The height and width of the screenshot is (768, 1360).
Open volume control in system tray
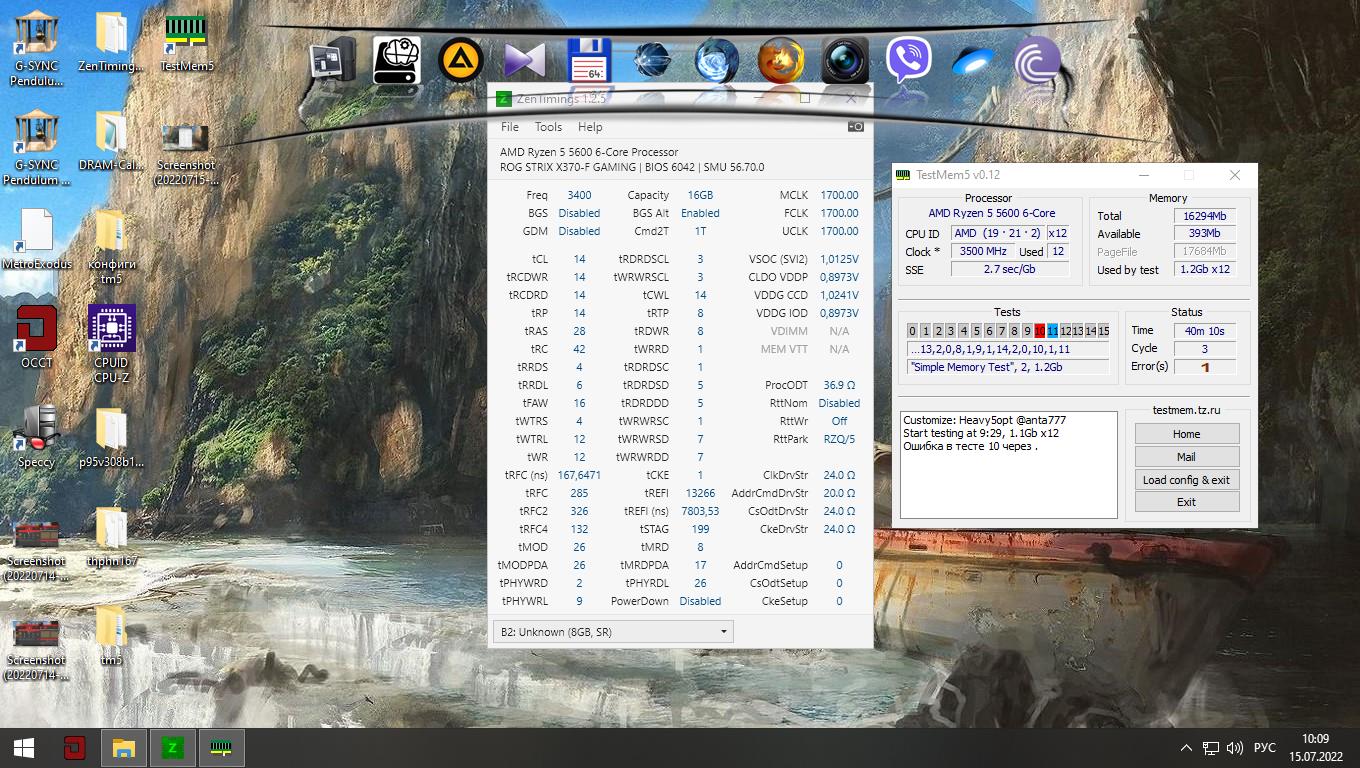(x=1235, y=748)
